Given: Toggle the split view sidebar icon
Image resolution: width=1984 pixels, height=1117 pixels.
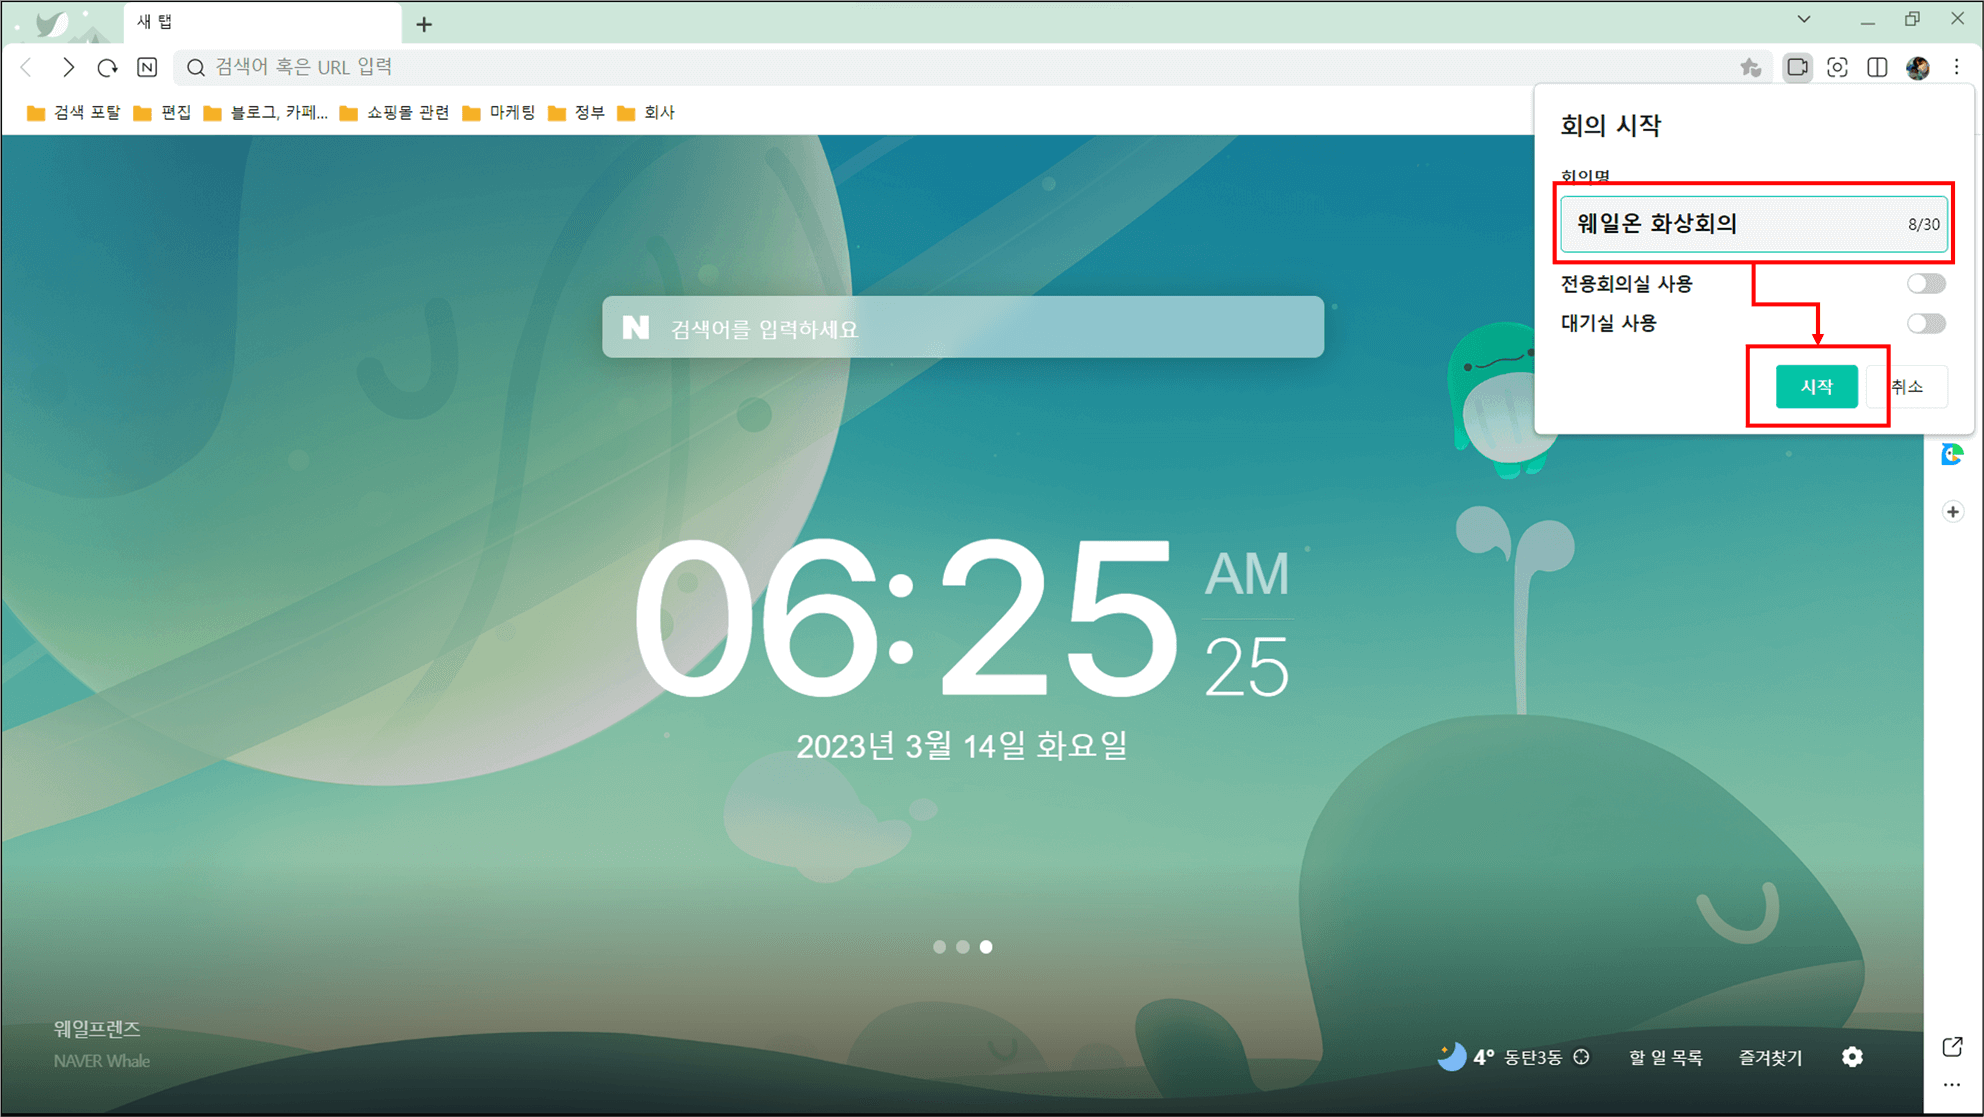Looking at the screenshot, I should coord(1877,67).
